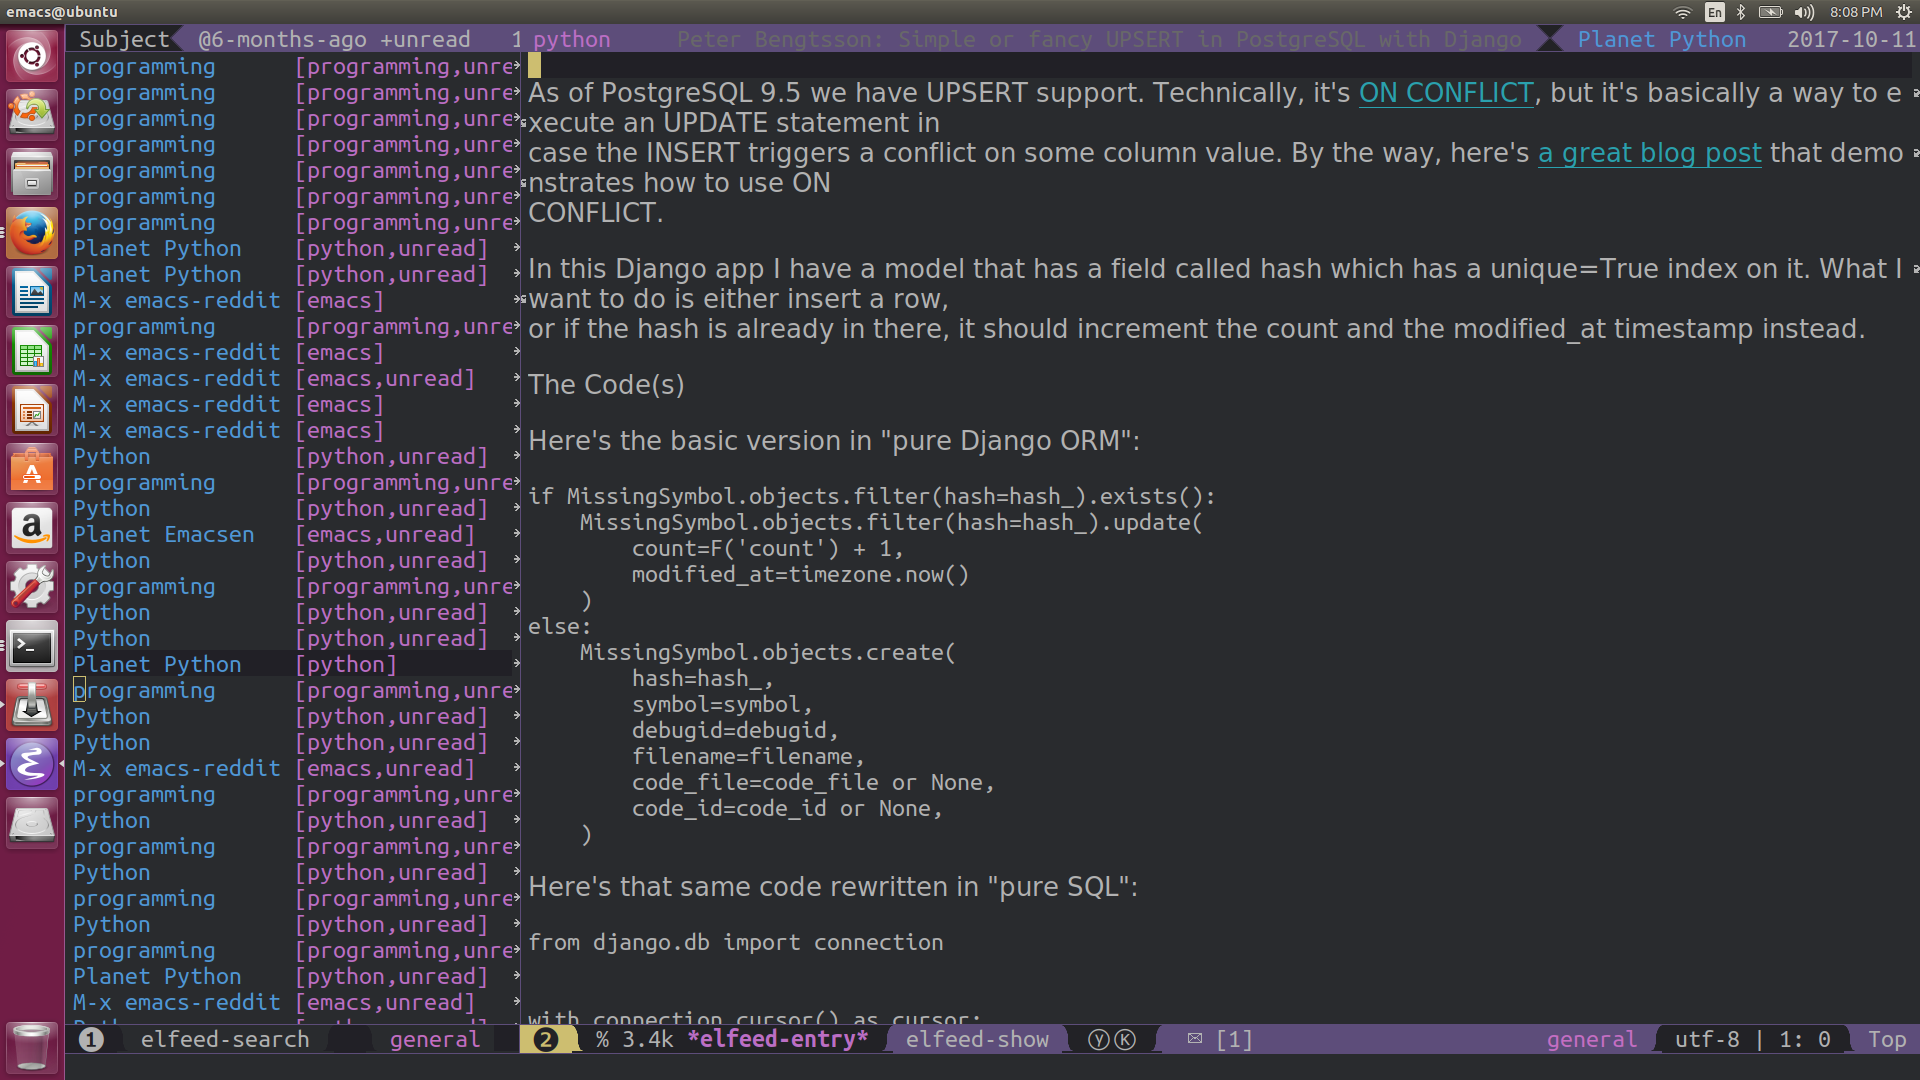The width and height of the screenshot is (1920, 1080).
Task: Open System Settings wrench icon in launcher
Action: pyautogui.click(x=32, y=587)
